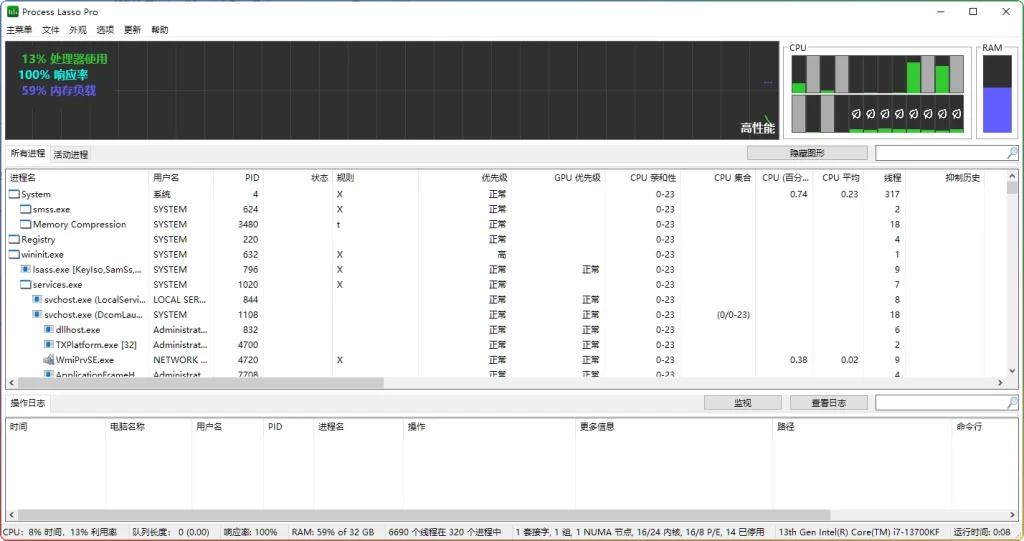Image resolution: width=1024 pixels, height=541 pixels.
Task: Switch to the 所有进程 tab
Action: (27, 154)
